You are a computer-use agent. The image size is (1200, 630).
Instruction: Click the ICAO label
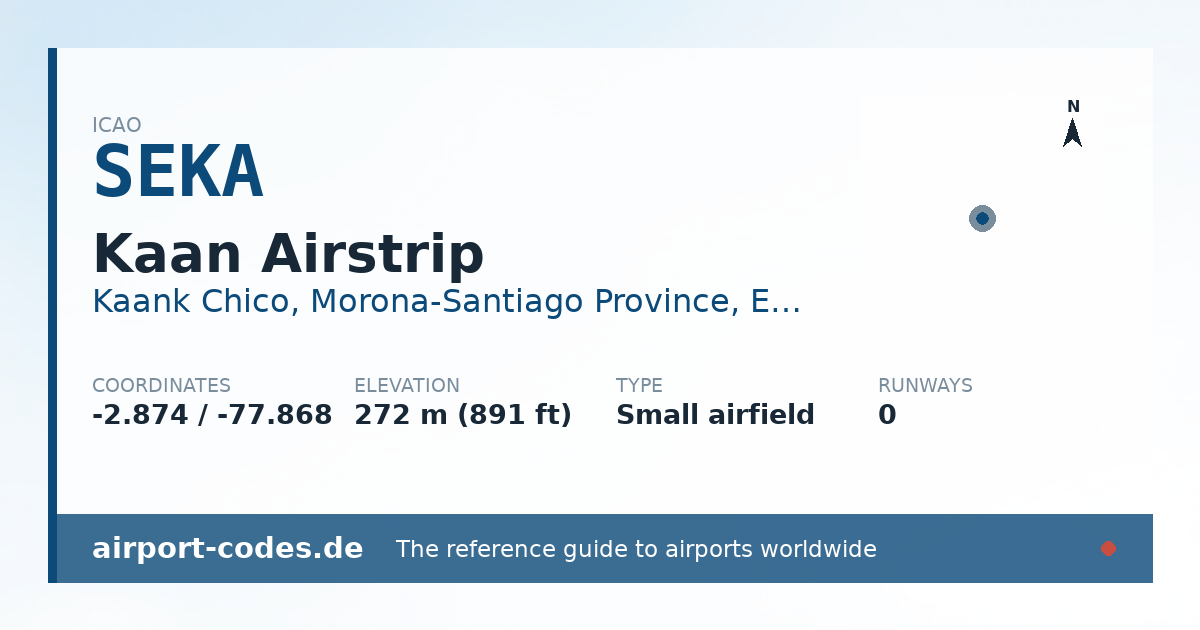117,125
